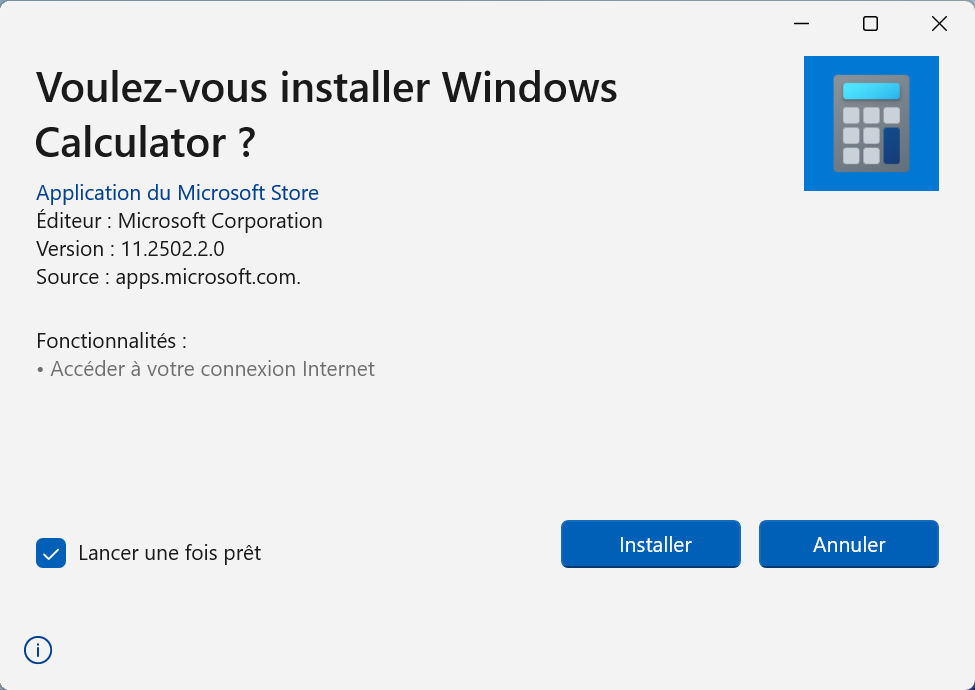Click the "Lancer une fois prêt" label text
Image resolution: width=975 pixels, height=690 pixels.
point(169,553)
